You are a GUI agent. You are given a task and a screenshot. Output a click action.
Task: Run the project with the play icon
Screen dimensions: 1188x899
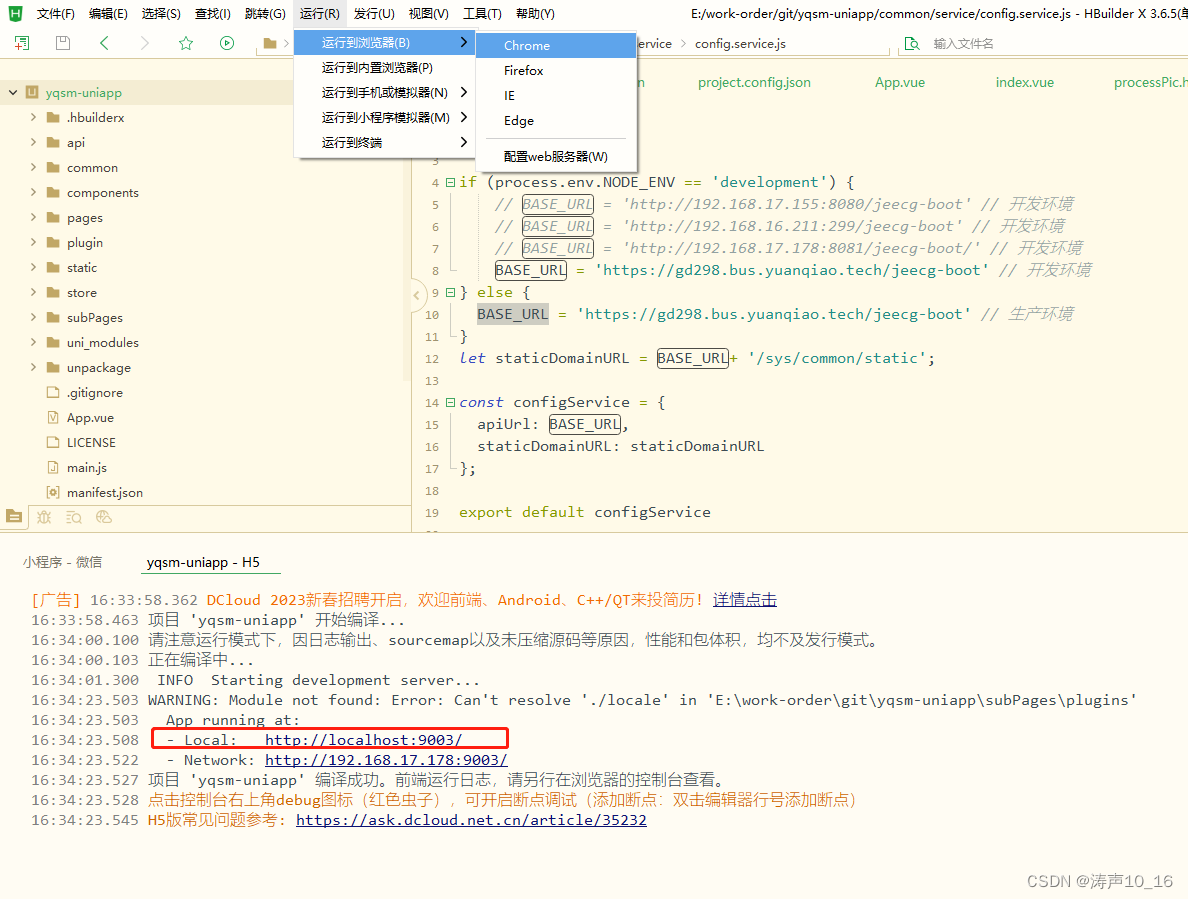click(227, 44)
